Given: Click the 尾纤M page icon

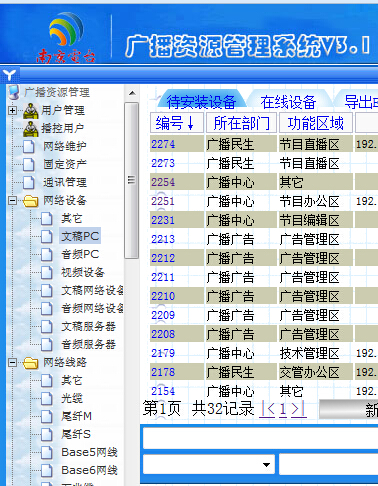Looking at the screenshot, I should pos(47,417).
